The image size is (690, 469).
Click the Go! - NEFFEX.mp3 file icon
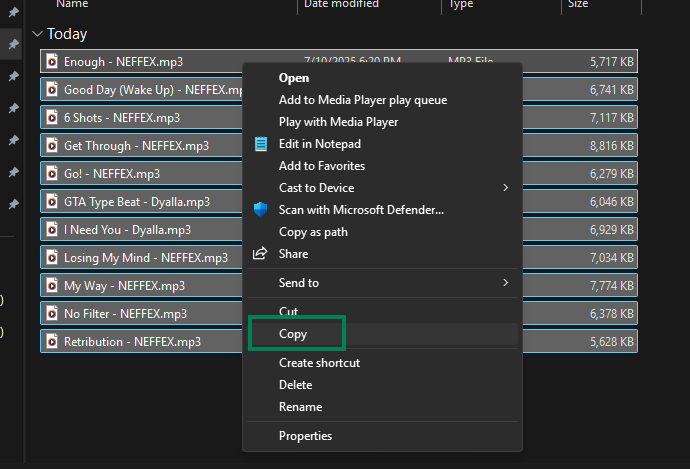pos(52,174)
